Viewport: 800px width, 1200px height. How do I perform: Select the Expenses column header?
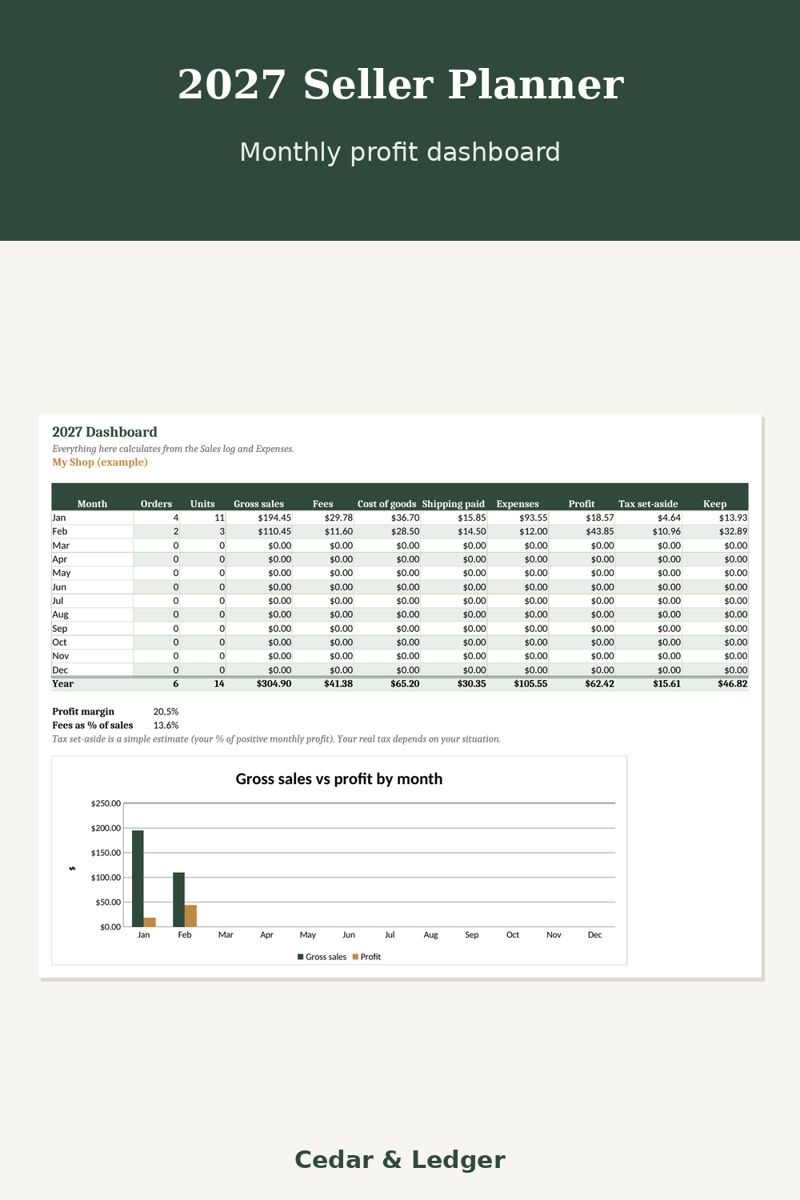518,504
